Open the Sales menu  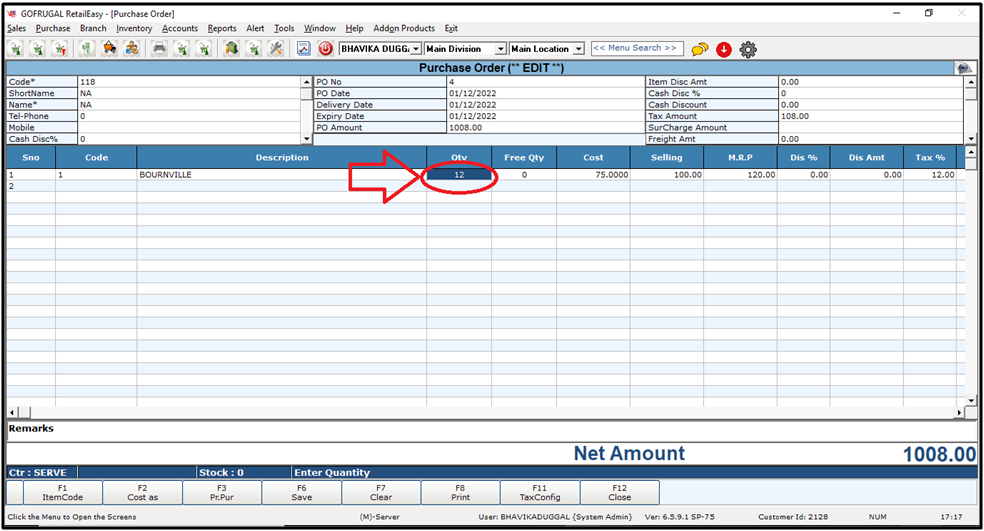pyautogui.click(x=16, y=28)
